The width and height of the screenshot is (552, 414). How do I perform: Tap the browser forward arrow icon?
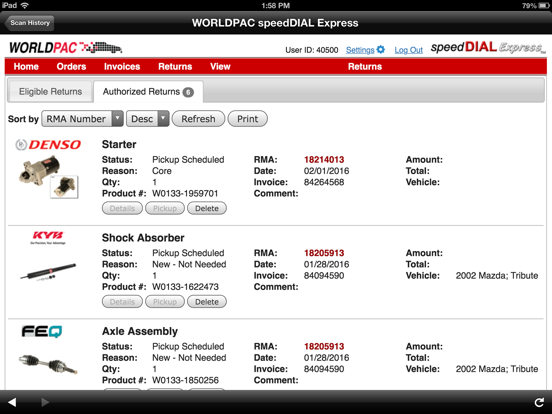(x=45, y=402)
